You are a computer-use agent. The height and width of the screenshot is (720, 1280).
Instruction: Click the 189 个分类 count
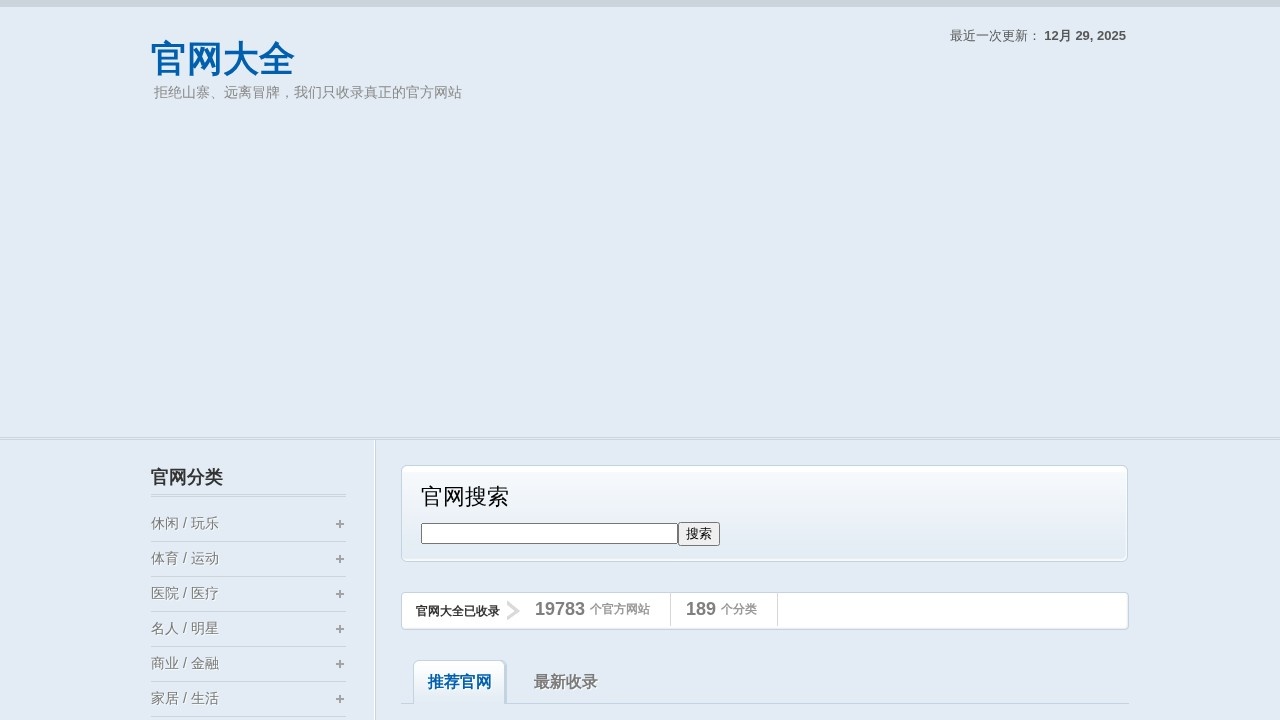[721, 609]
